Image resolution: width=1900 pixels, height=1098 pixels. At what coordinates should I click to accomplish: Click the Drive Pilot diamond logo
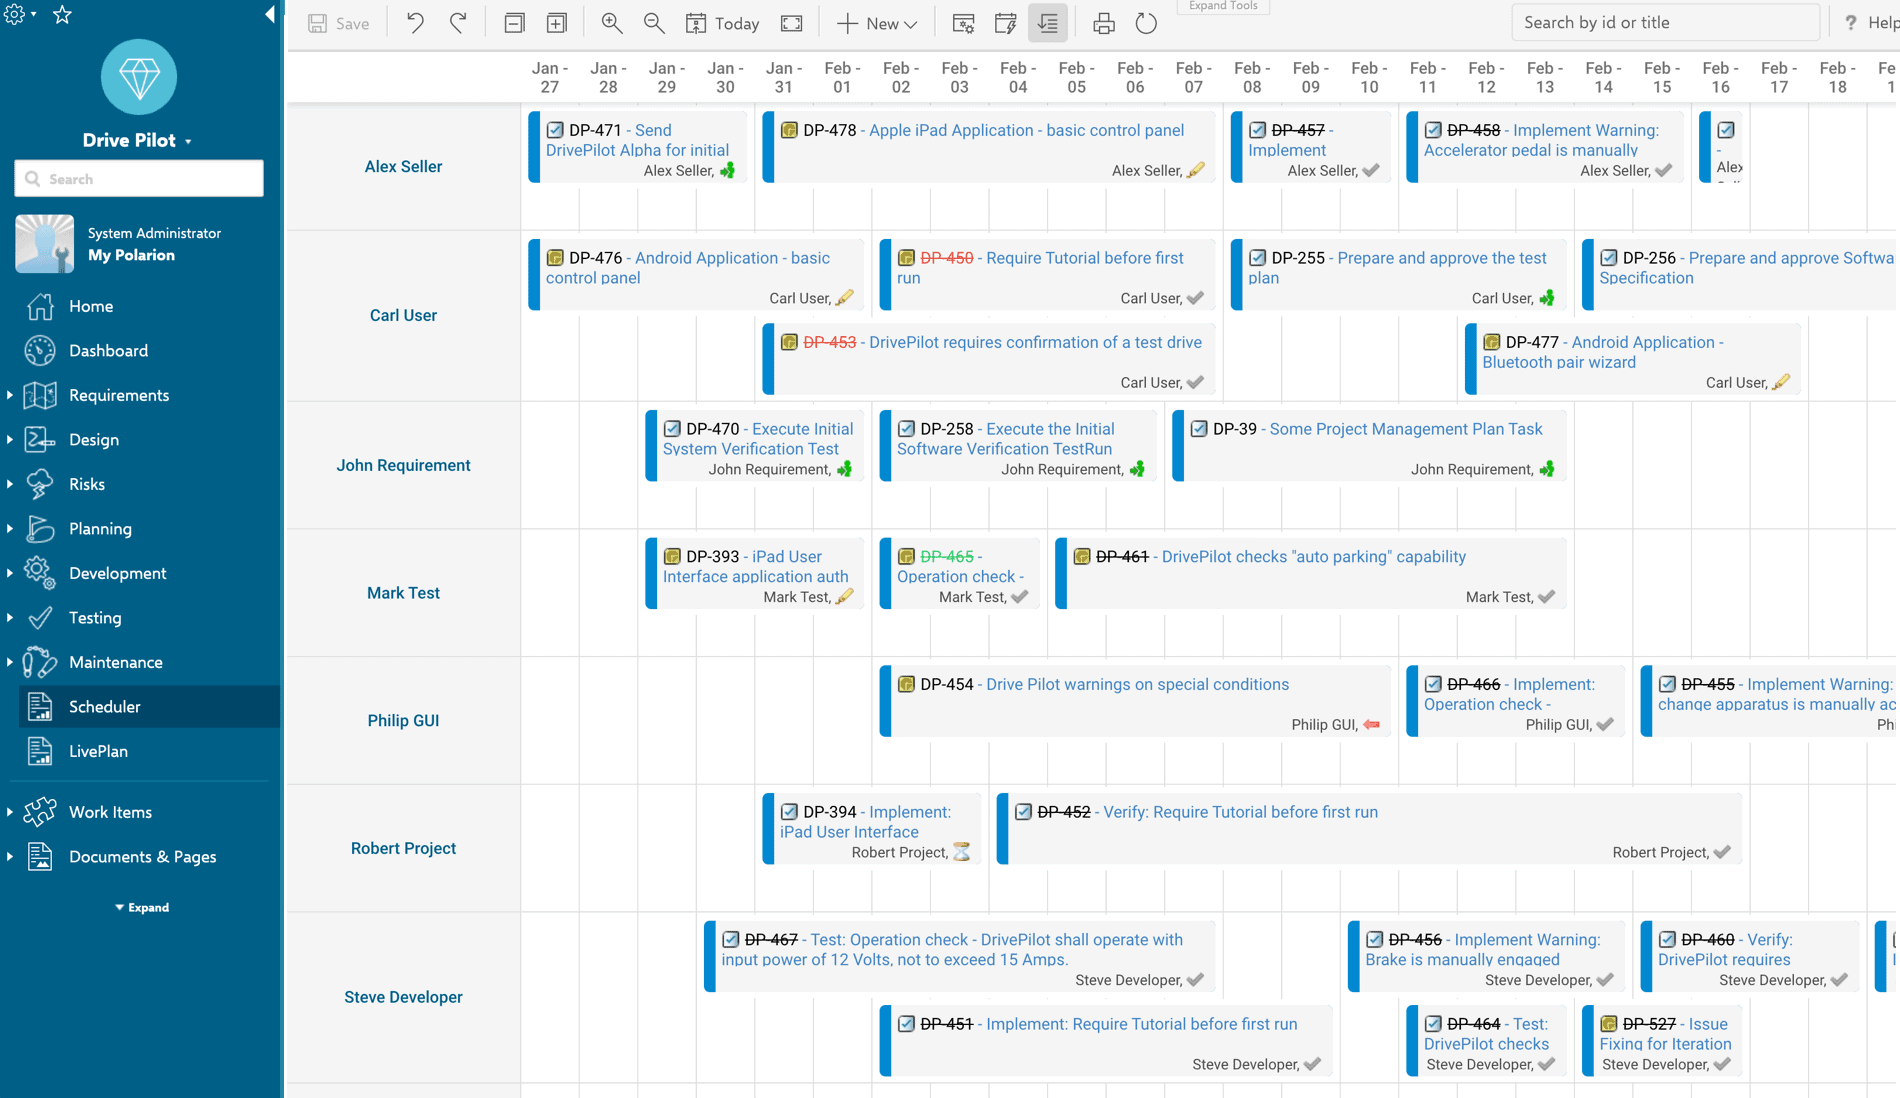pos(139,77)
